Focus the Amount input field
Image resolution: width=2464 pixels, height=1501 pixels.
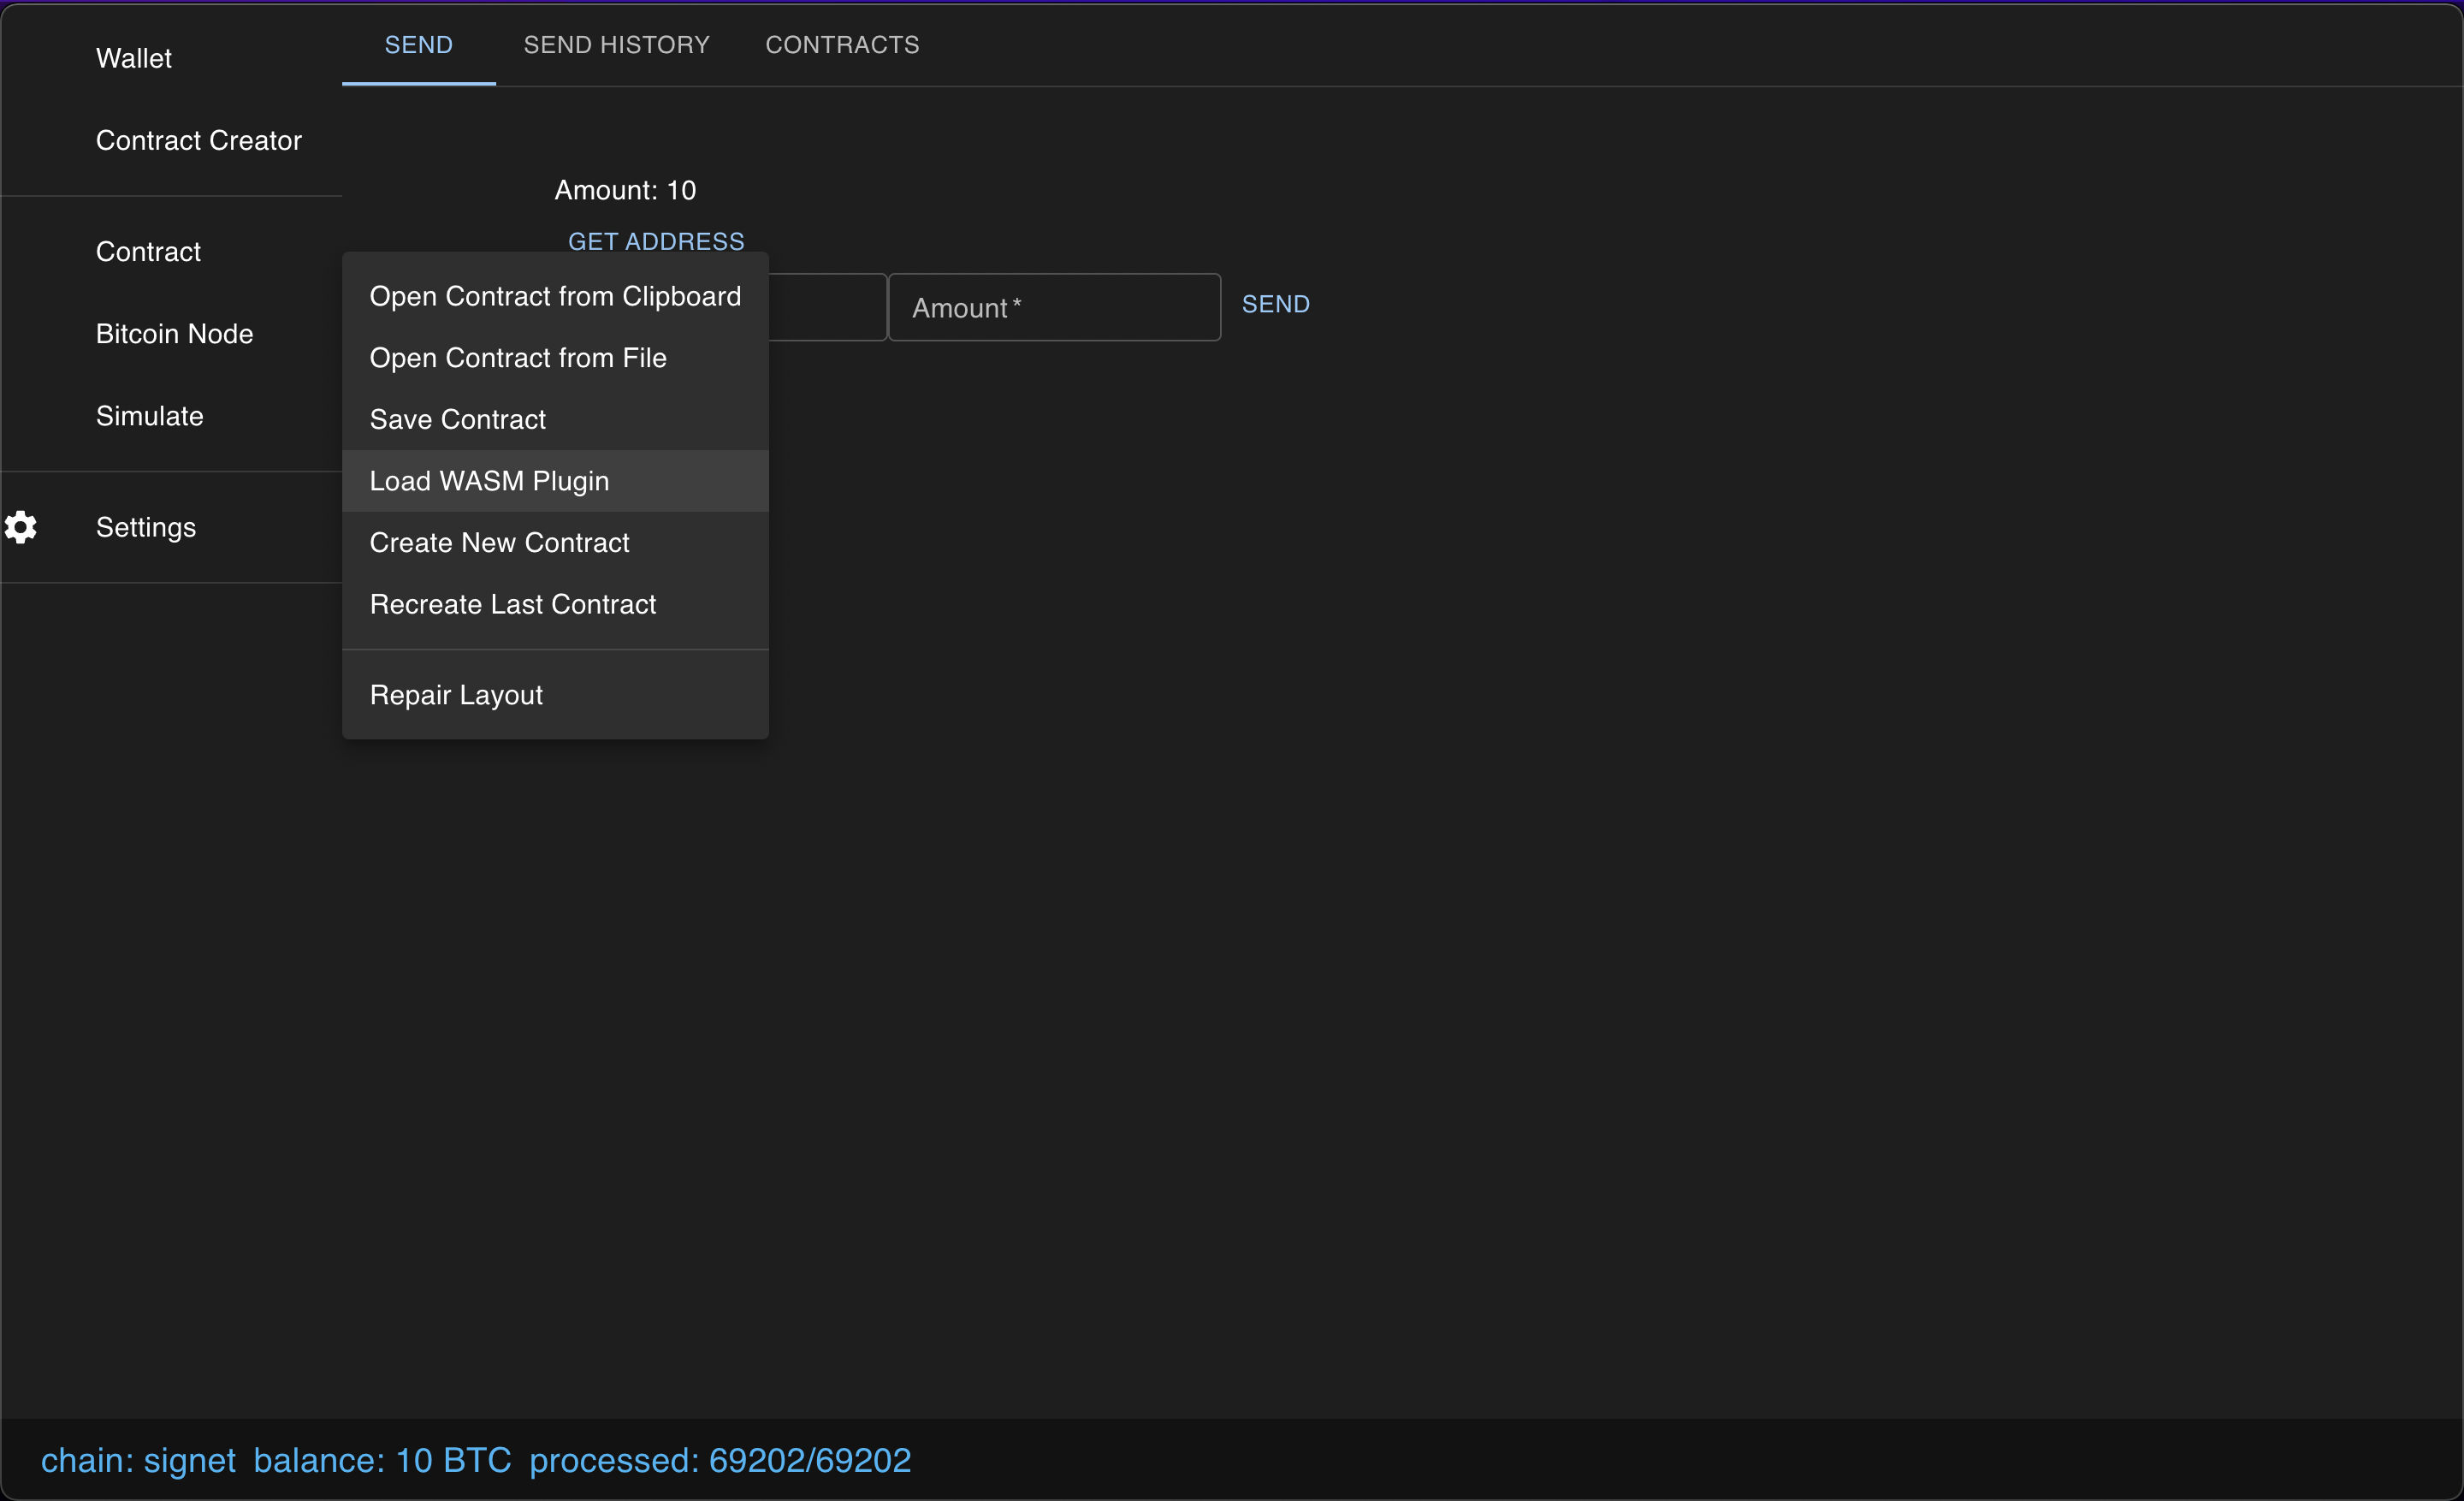(1054, 307)
